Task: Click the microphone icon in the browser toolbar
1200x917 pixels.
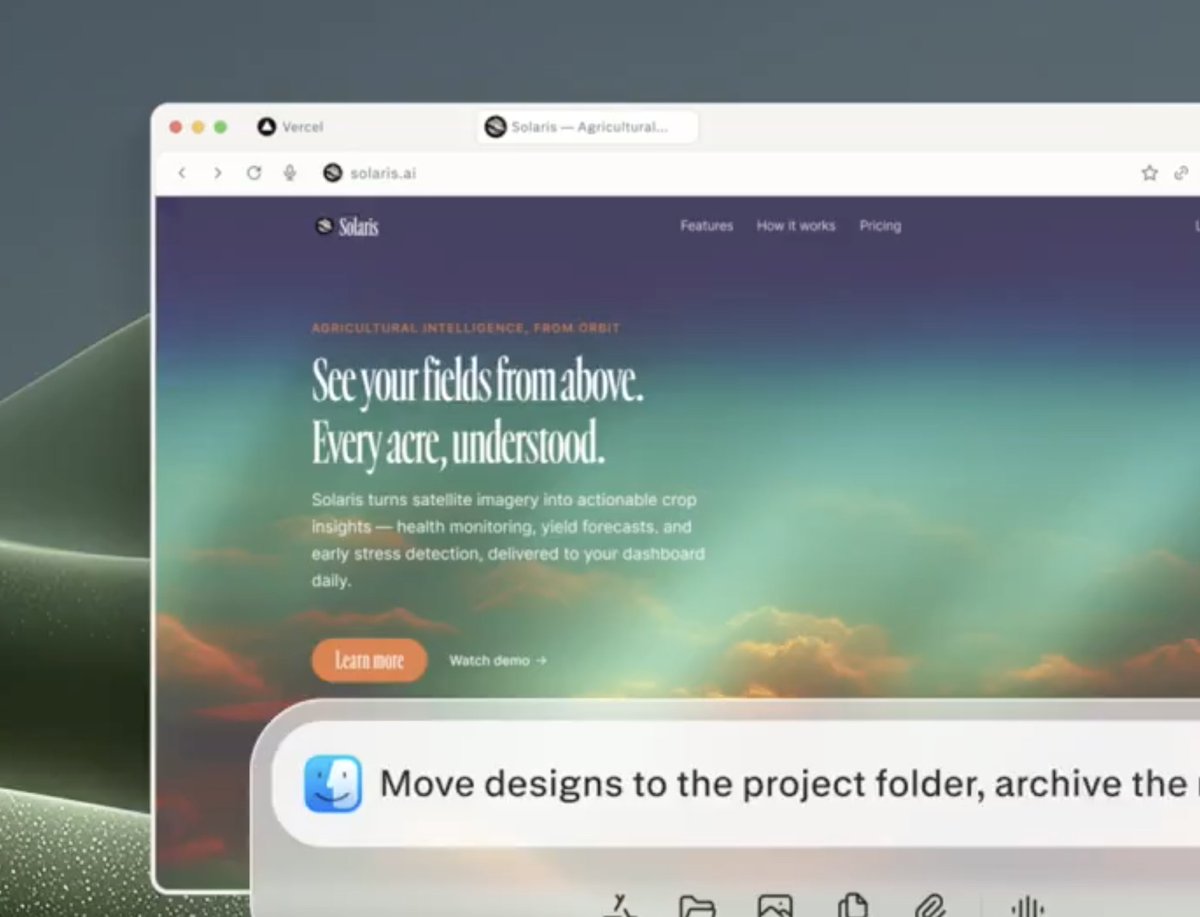Action: [290, 173]
